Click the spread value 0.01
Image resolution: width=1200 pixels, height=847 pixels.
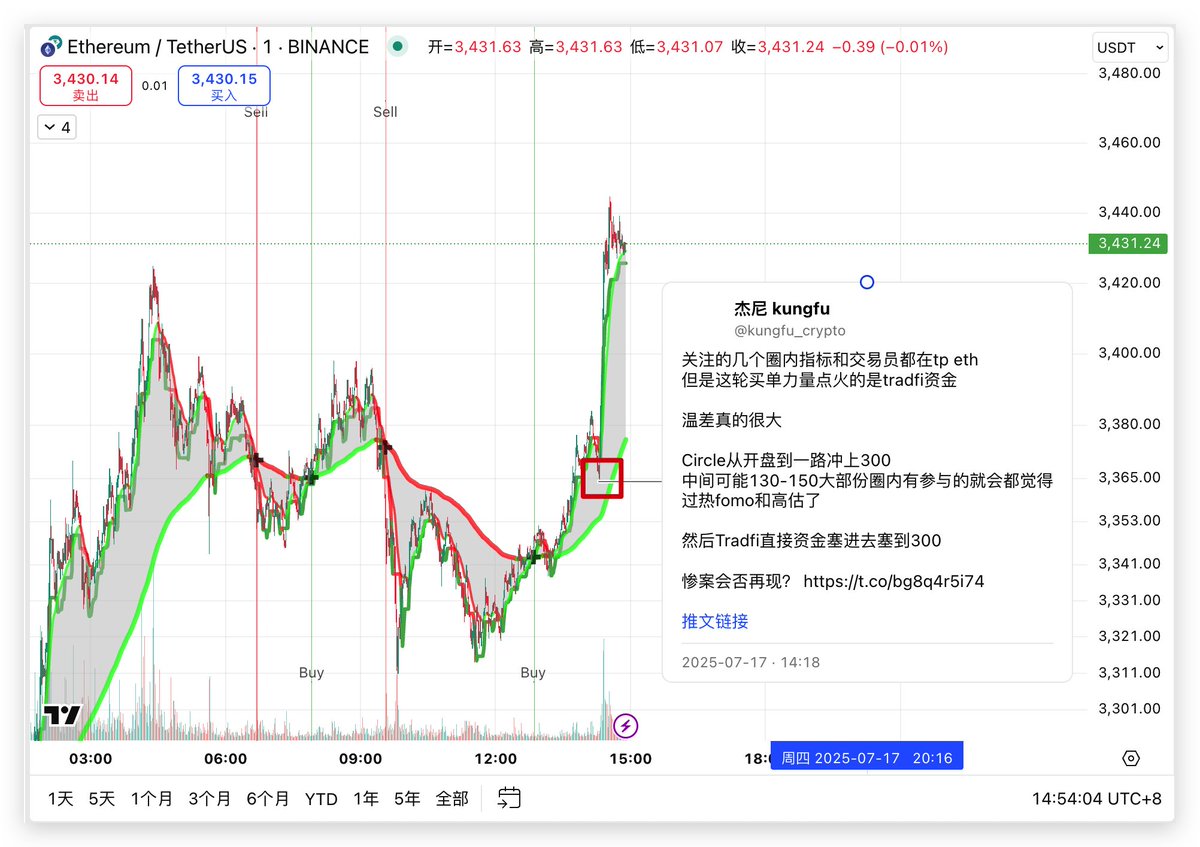pyautogui.click(x=155, y=86)
